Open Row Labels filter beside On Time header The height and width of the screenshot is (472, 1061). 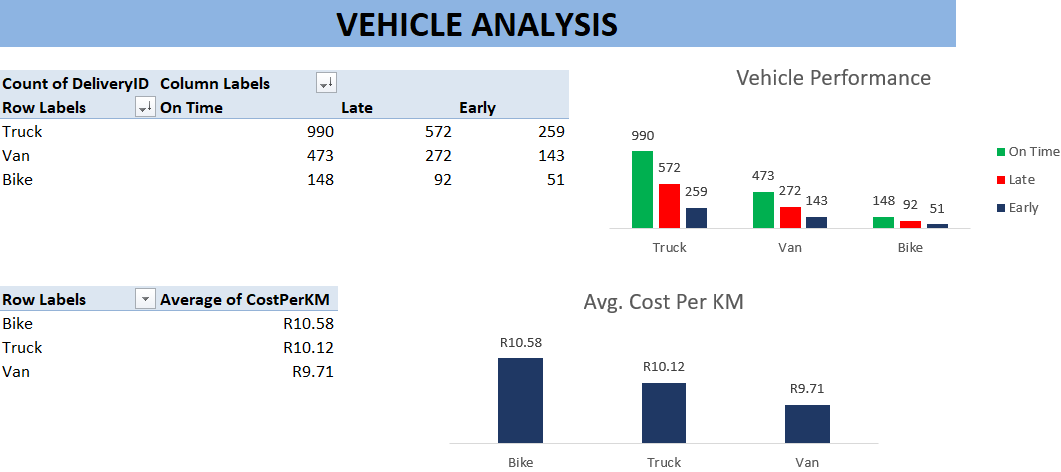pyautogui.click(x=145, y=108)
